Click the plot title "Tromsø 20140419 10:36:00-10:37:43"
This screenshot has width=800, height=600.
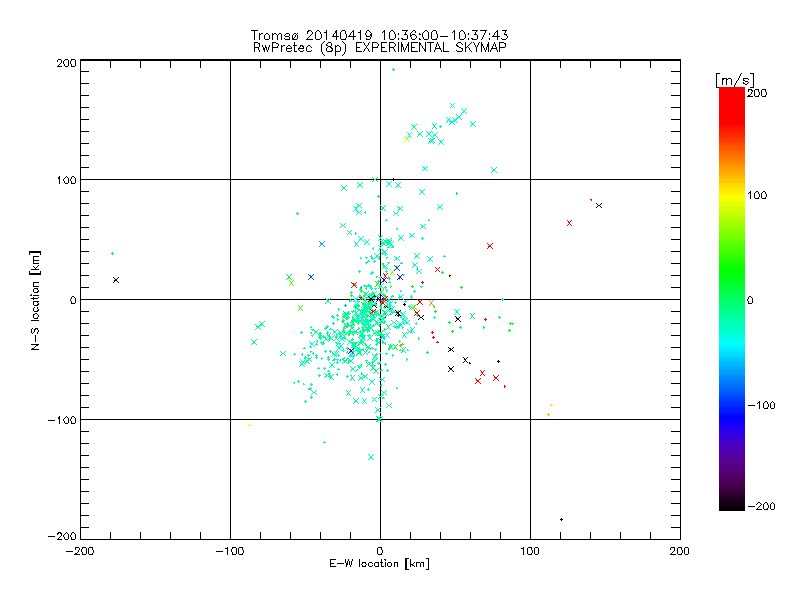coord(379,35)
